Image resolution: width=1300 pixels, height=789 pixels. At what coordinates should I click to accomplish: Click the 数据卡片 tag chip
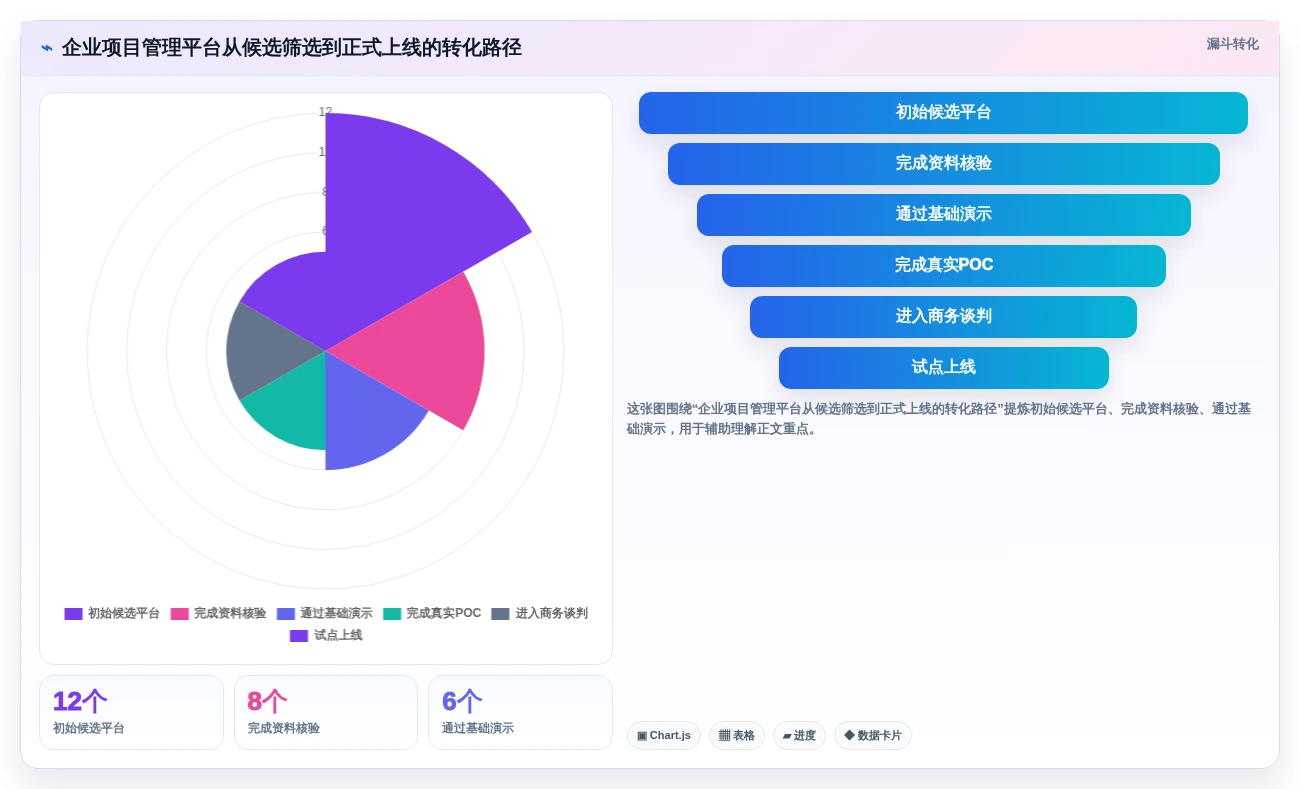[873, 736]
